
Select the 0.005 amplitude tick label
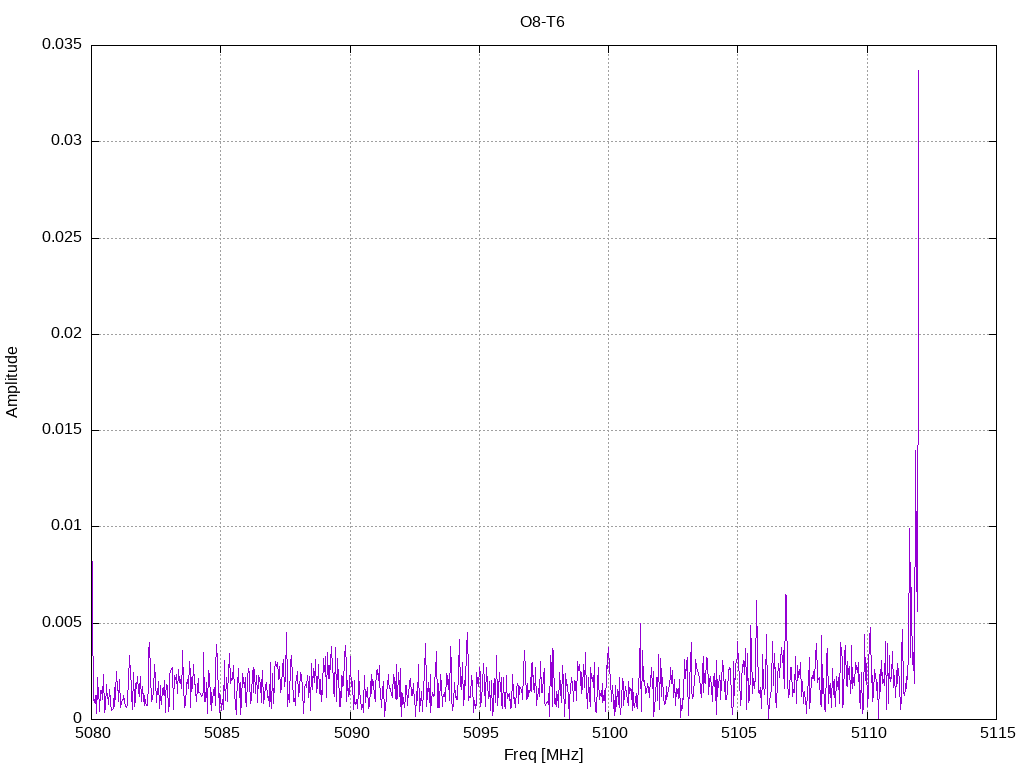click(x=61, y=622)
